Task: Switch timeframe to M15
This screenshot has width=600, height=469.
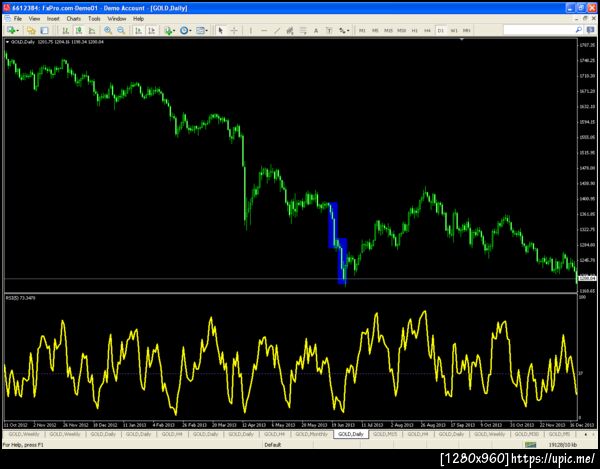Action: point(388,30)
